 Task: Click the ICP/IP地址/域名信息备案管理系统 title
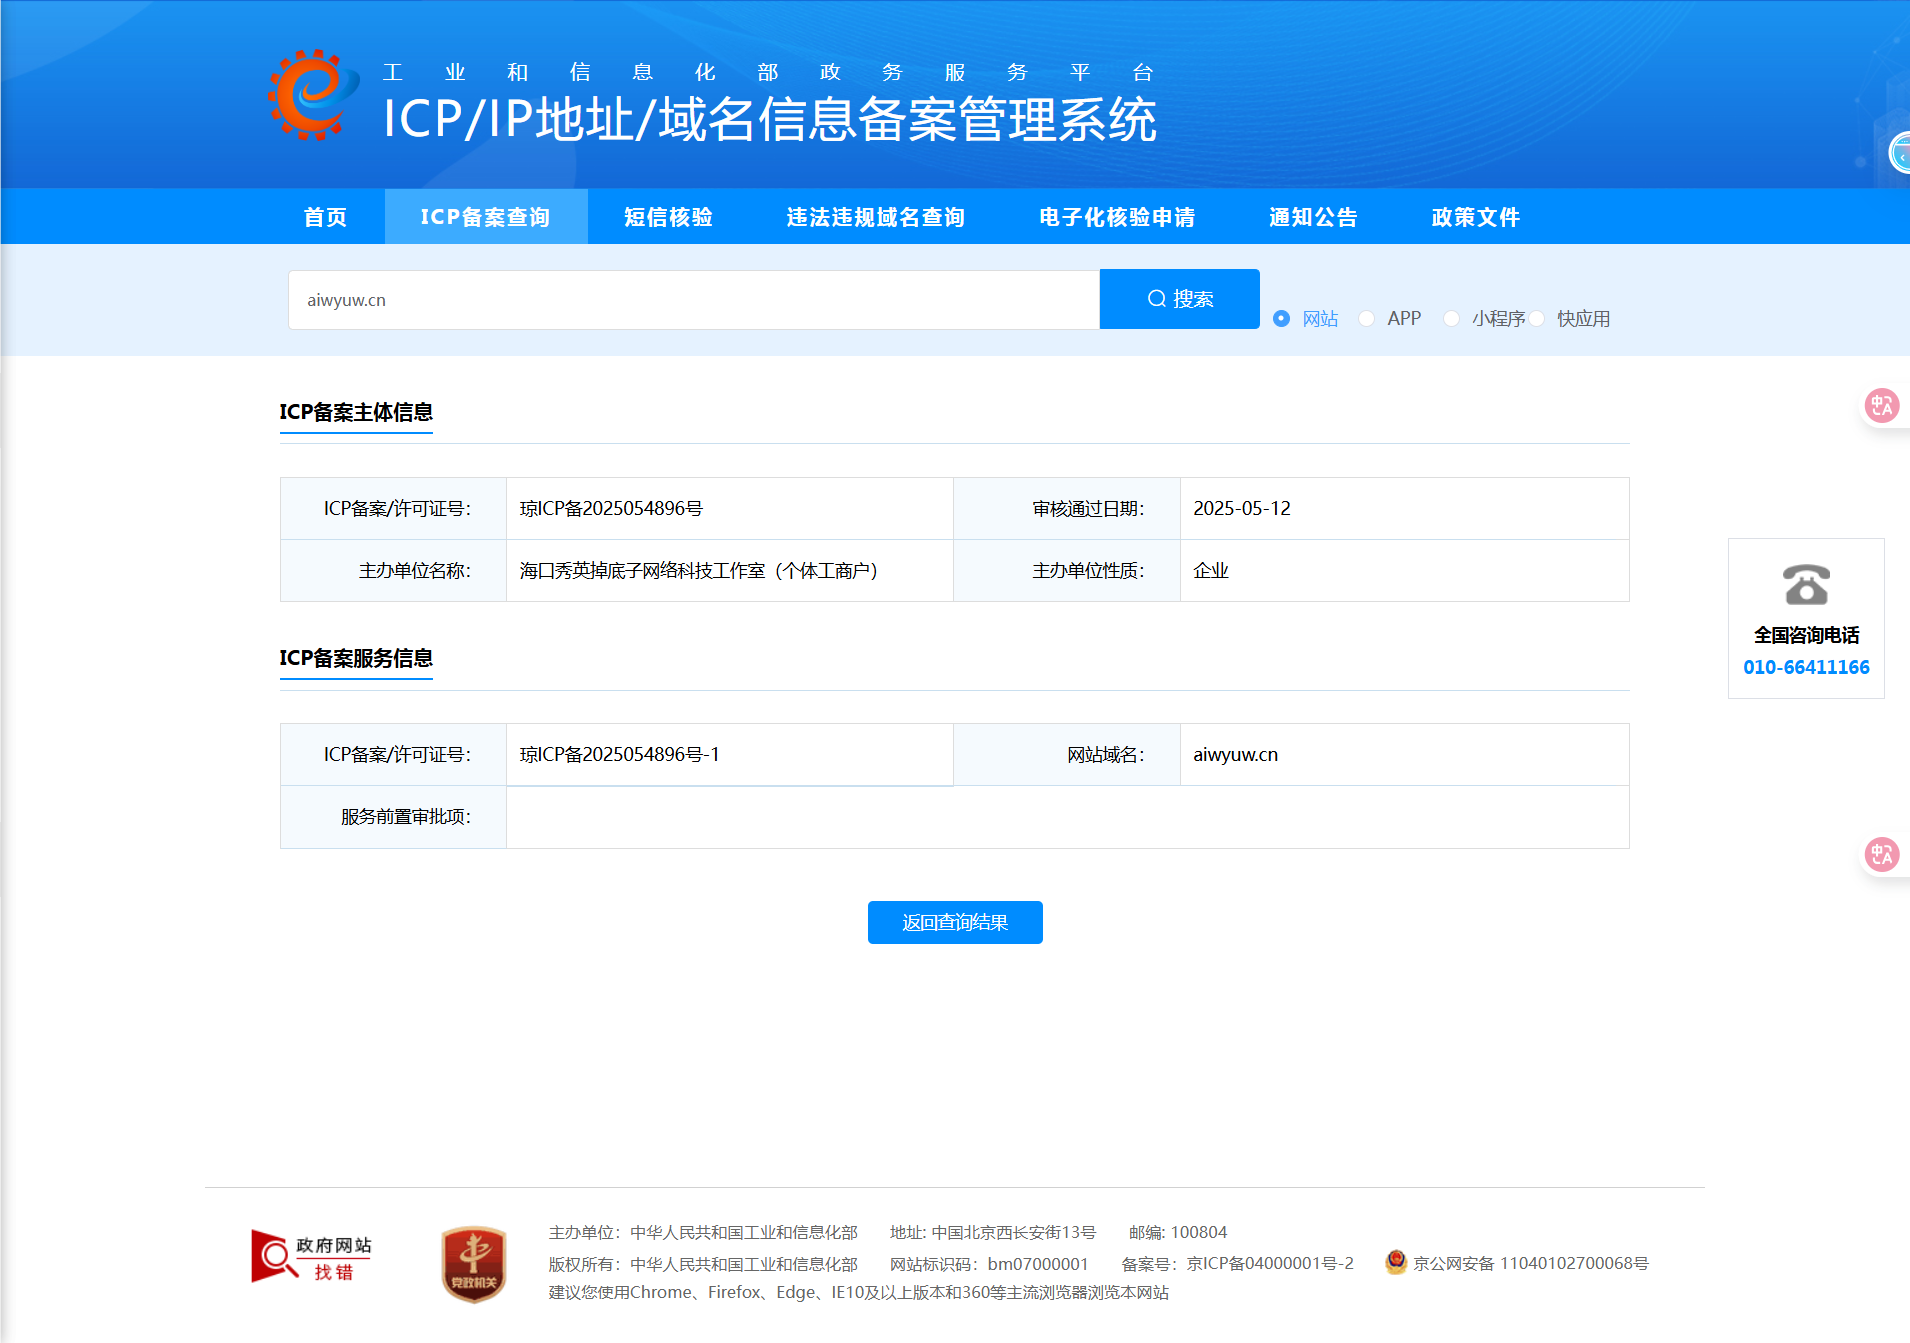(x=770, y=120)
